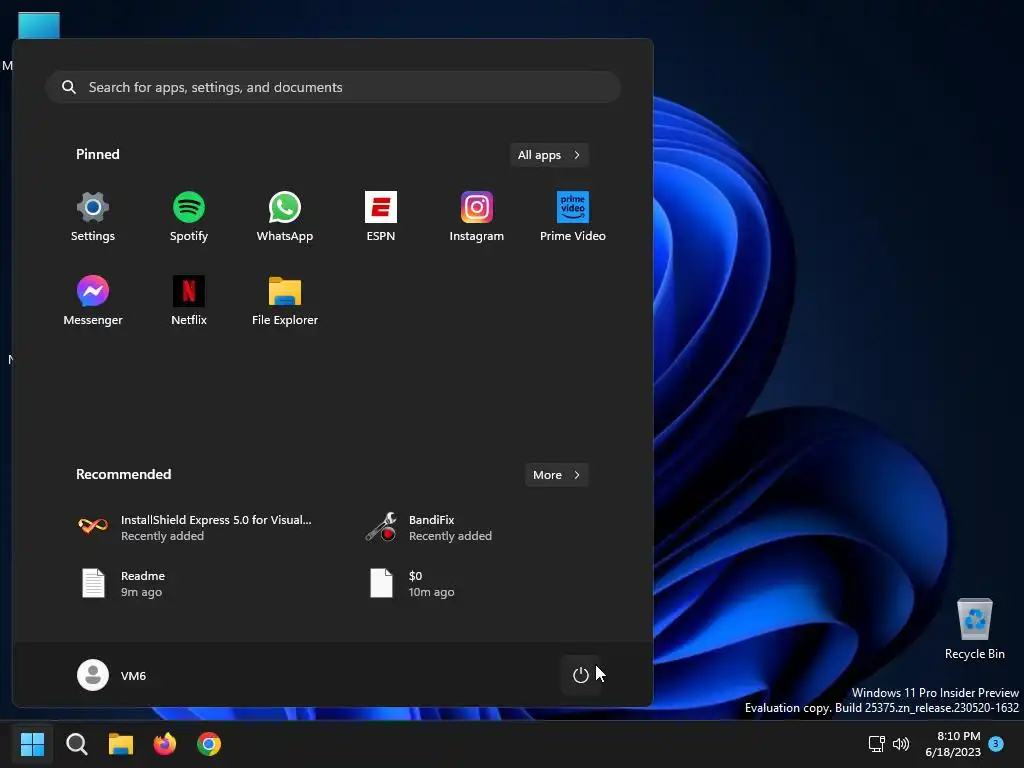
Task: Open Search from the taskbar
Action: (x=76, y=744)
